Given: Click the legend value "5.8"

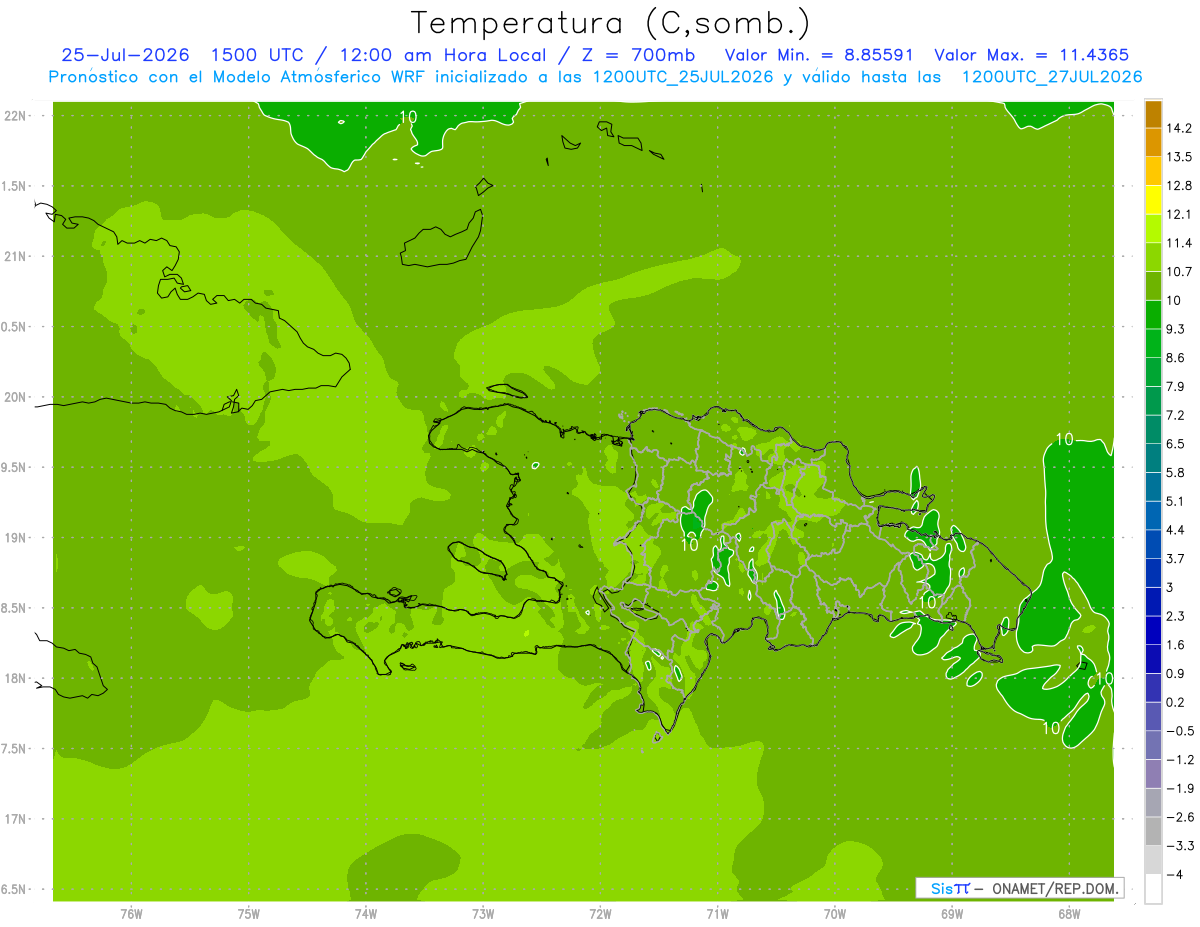Looking at the screenshot, I should click(x=1176, y=472).
